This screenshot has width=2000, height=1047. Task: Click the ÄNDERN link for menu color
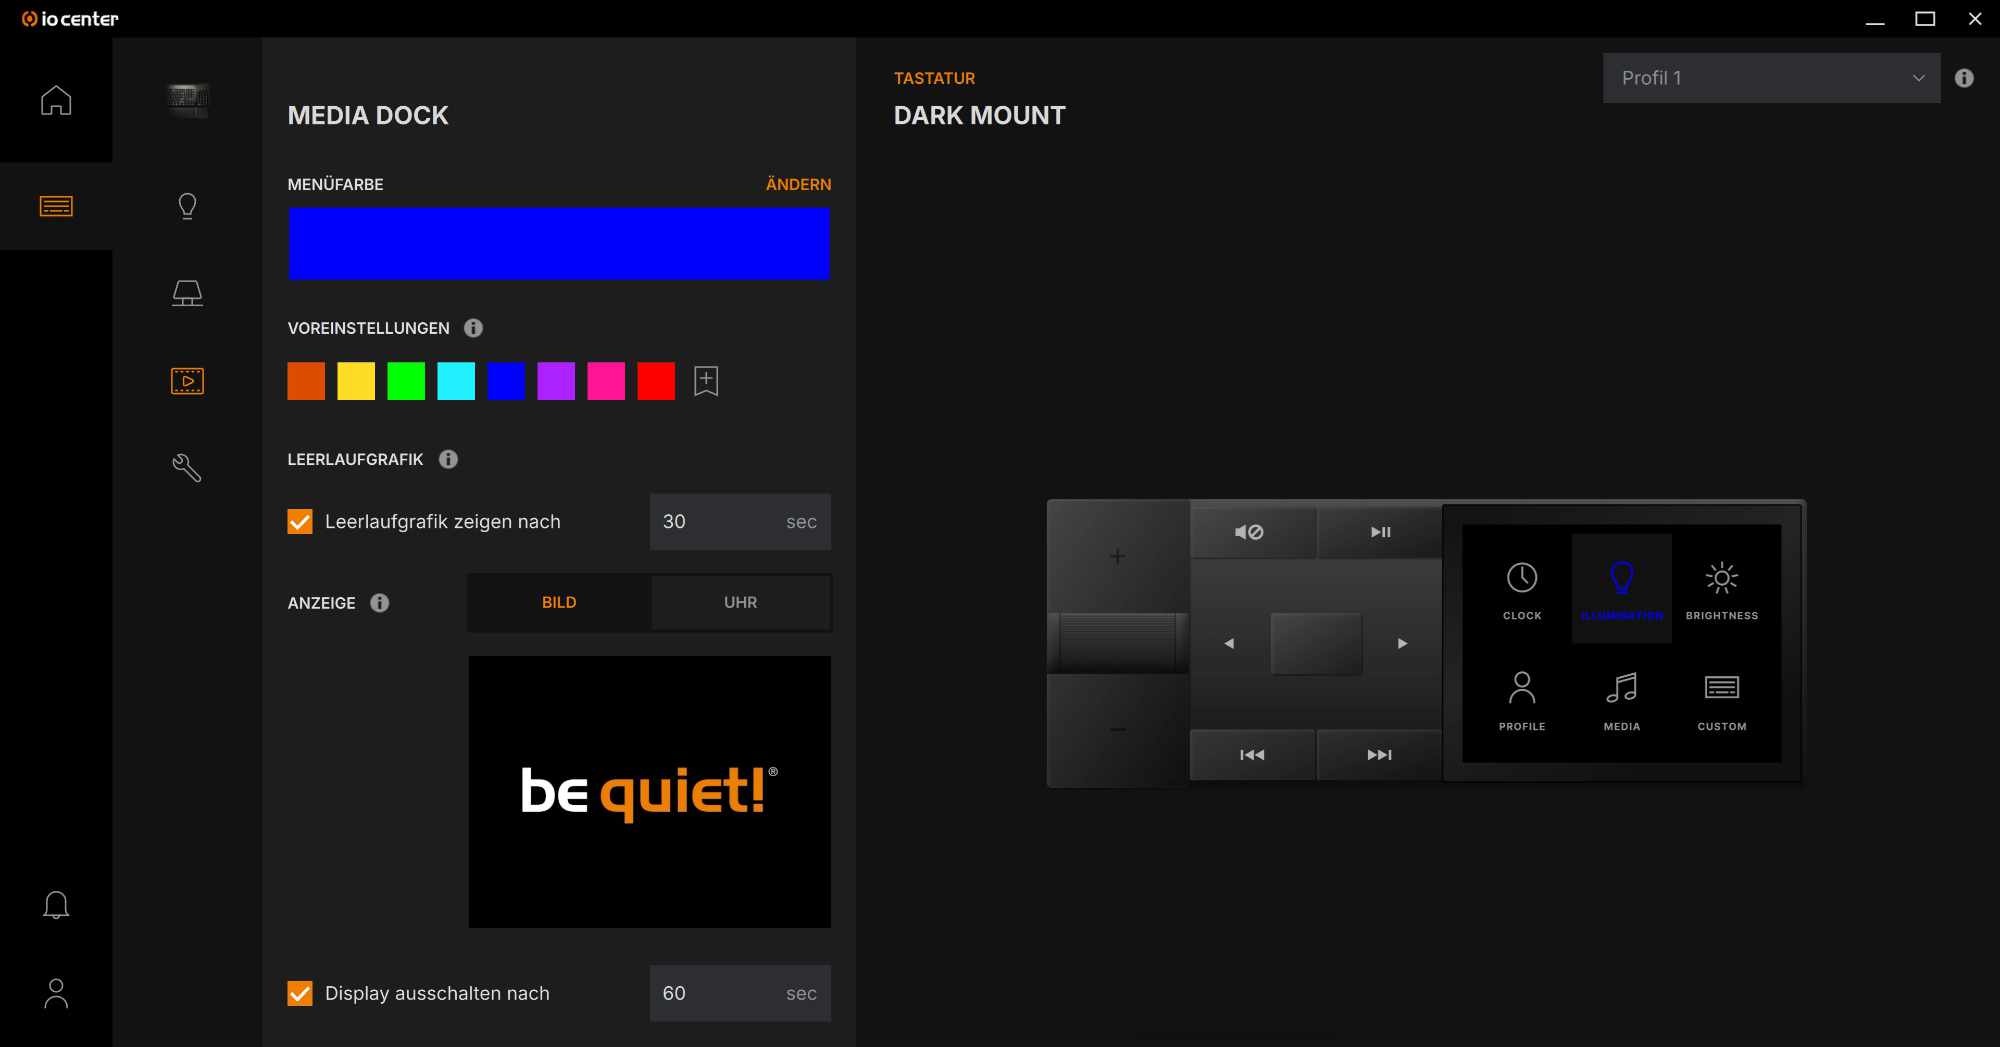click(798, 184)
